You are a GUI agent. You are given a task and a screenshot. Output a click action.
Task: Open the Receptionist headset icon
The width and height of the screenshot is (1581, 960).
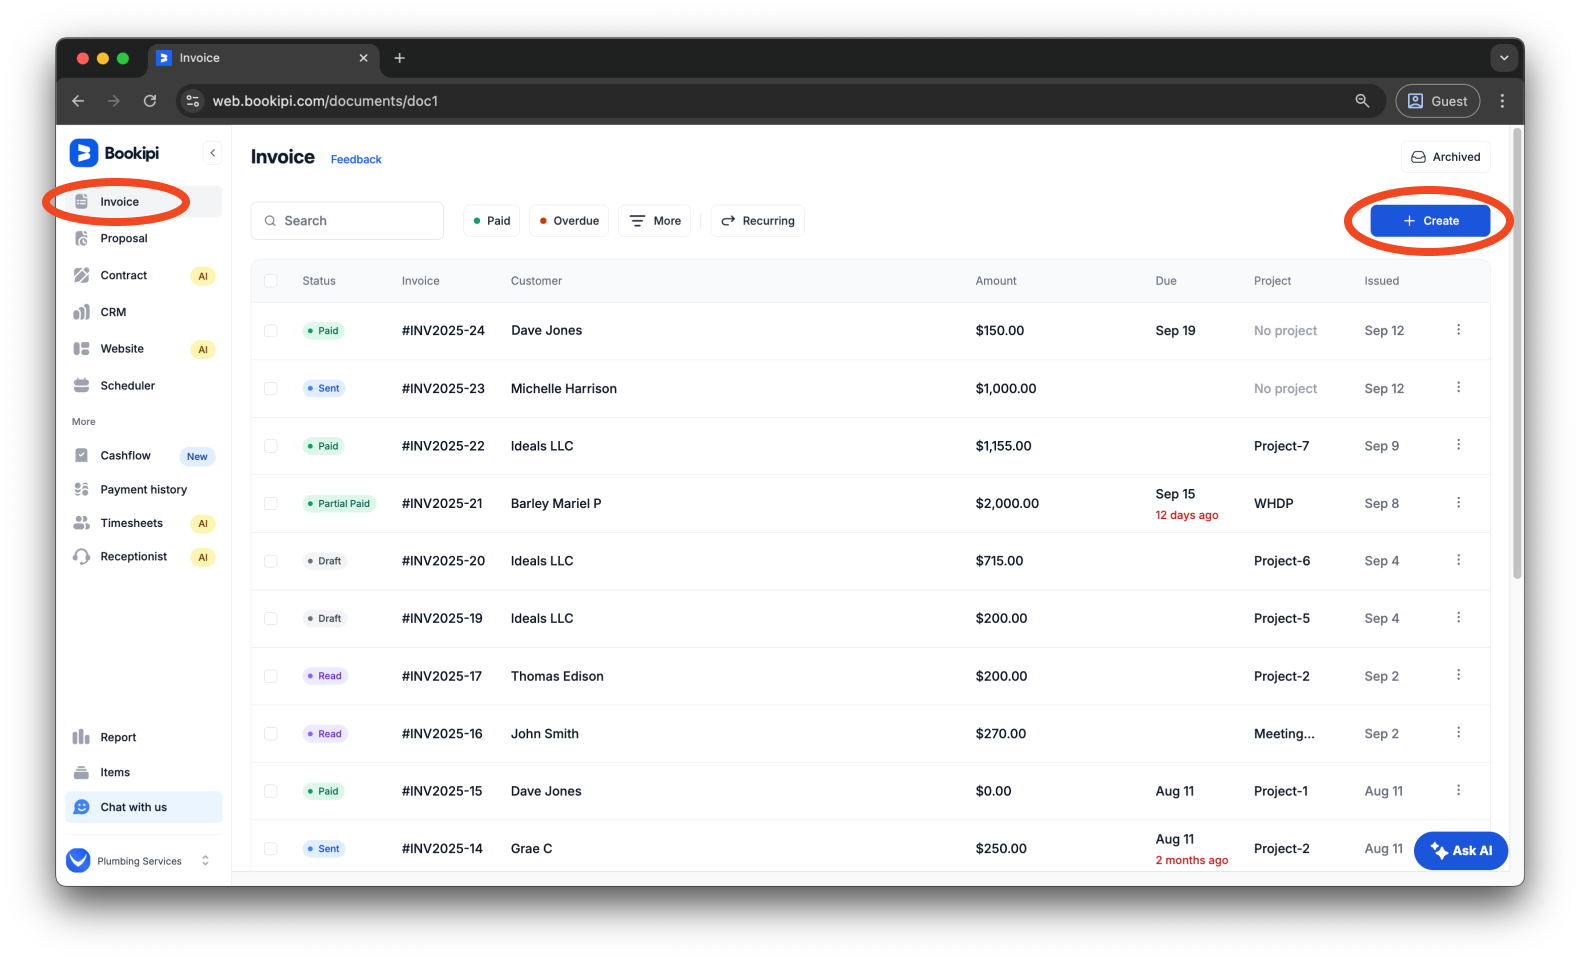click(82, 557)
